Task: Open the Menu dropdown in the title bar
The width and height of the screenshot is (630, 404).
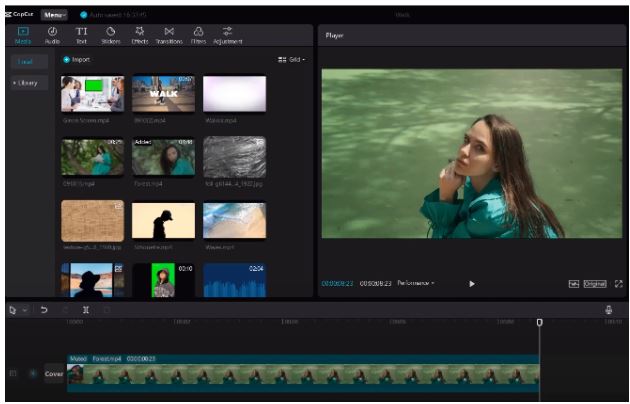Action: pos(54,15)
